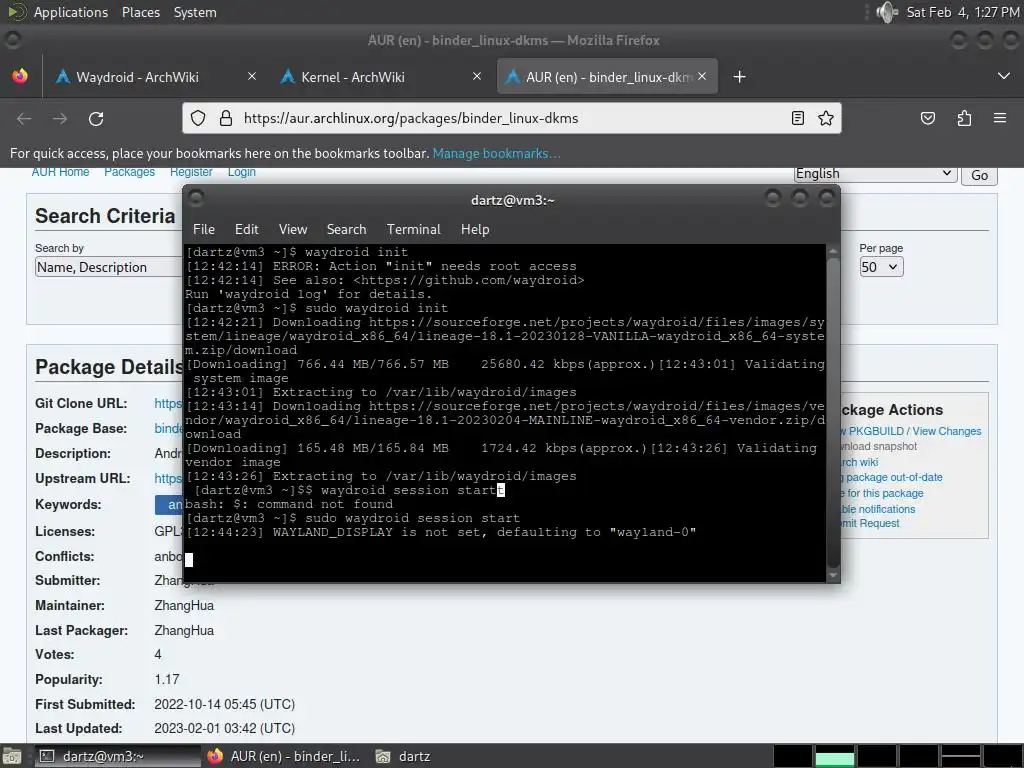The image size is (1024, 768).
Task: Open the Firefox hamburger application menu
Action: [1000, 118]
